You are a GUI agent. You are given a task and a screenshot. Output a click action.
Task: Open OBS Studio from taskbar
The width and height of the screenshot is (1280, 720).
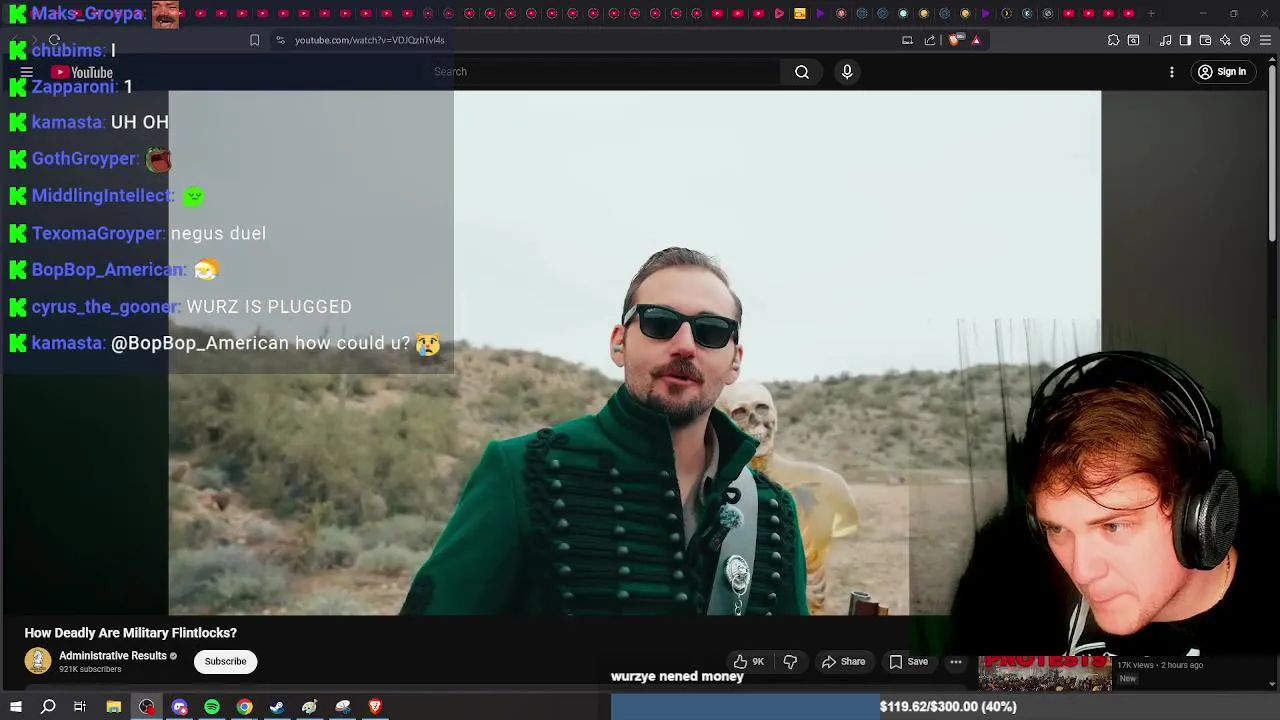tap(147, 707)
